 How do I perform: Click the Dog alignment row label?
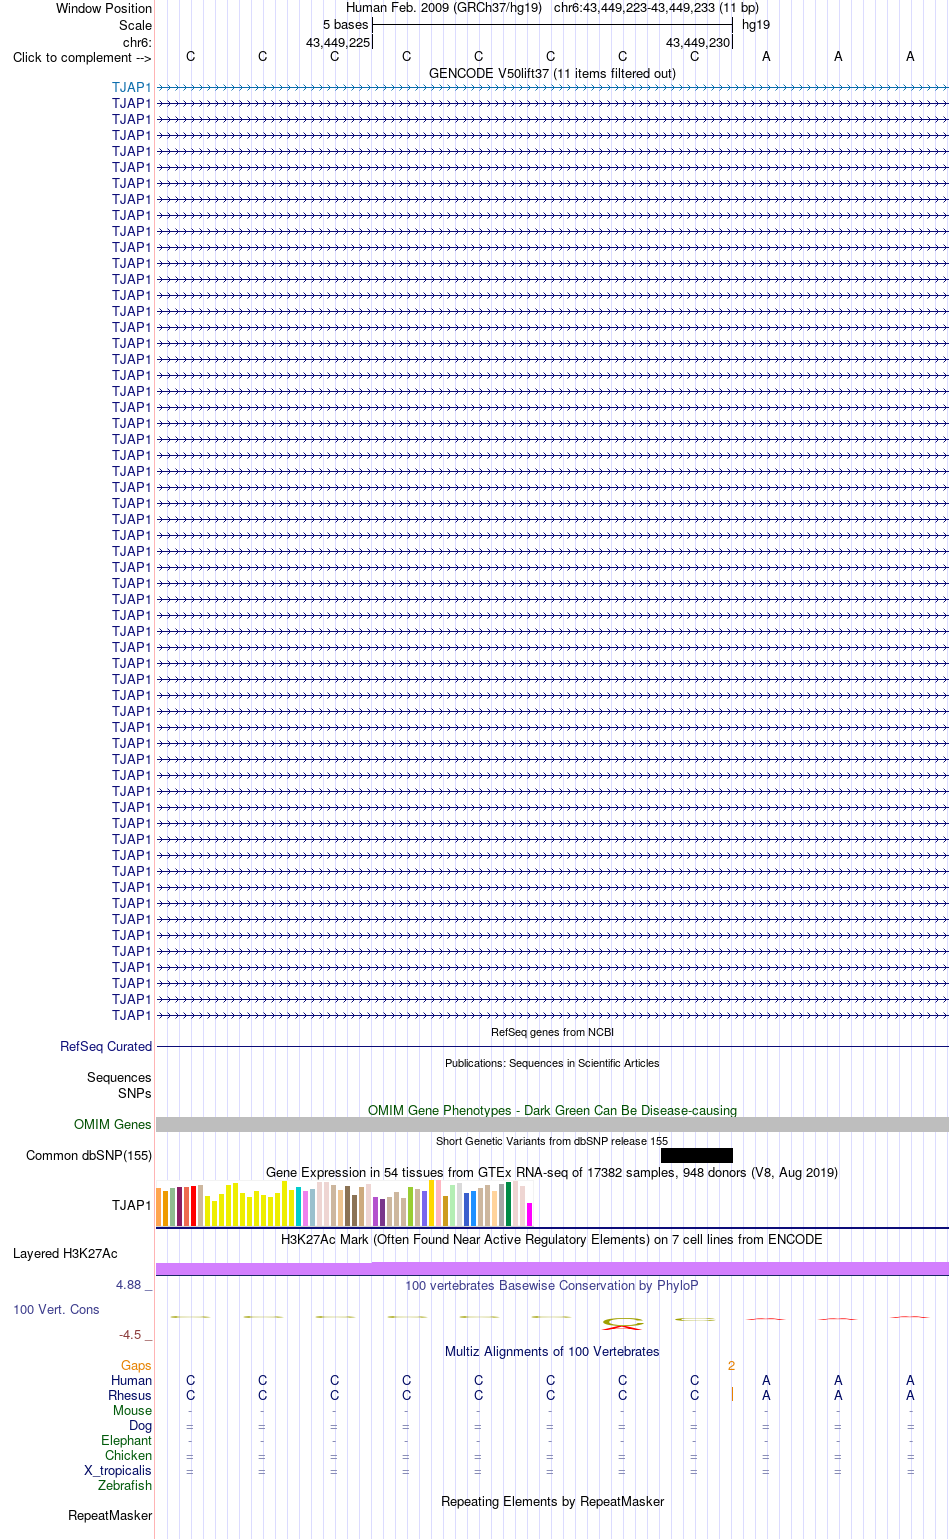(x=141, y=1425)
